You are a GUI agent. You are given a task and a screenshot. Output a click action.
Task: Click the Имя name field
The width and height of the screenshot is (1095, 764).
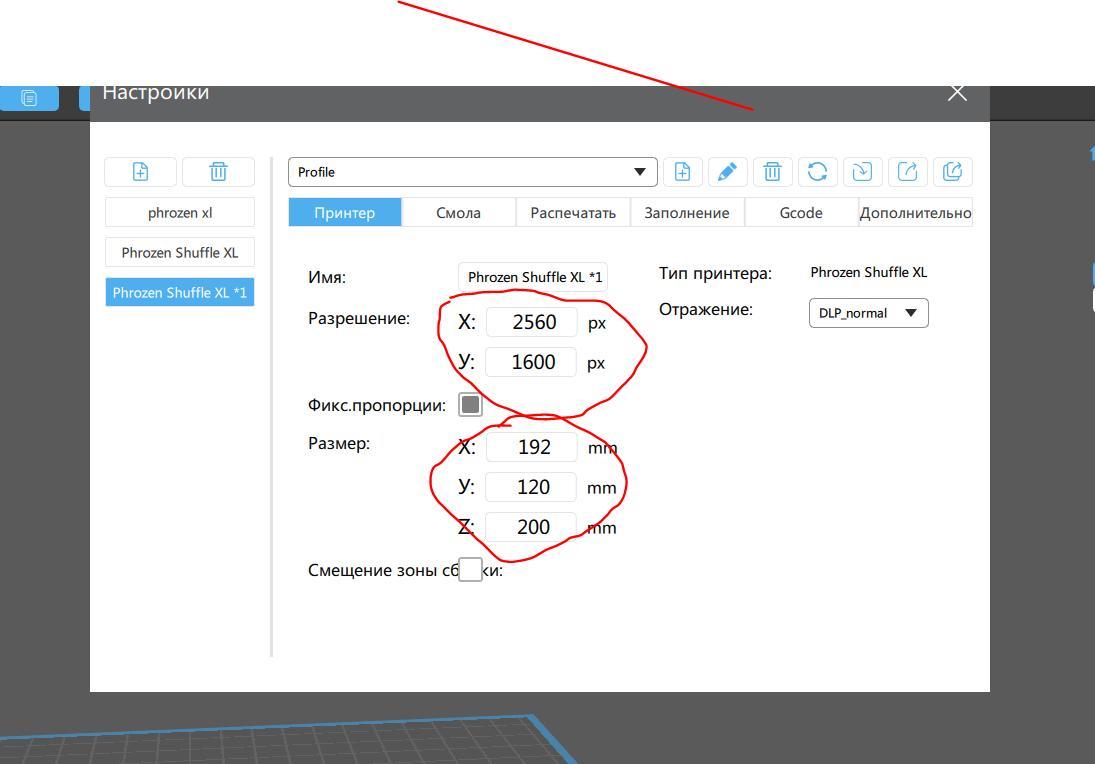533,277
